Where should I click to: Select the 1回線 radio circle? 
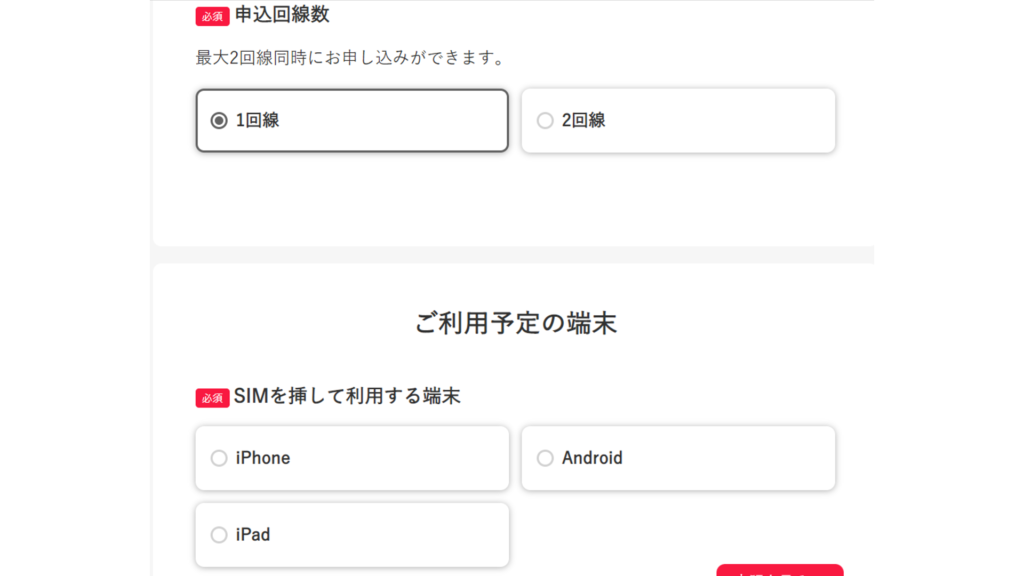tap(219, 121)
